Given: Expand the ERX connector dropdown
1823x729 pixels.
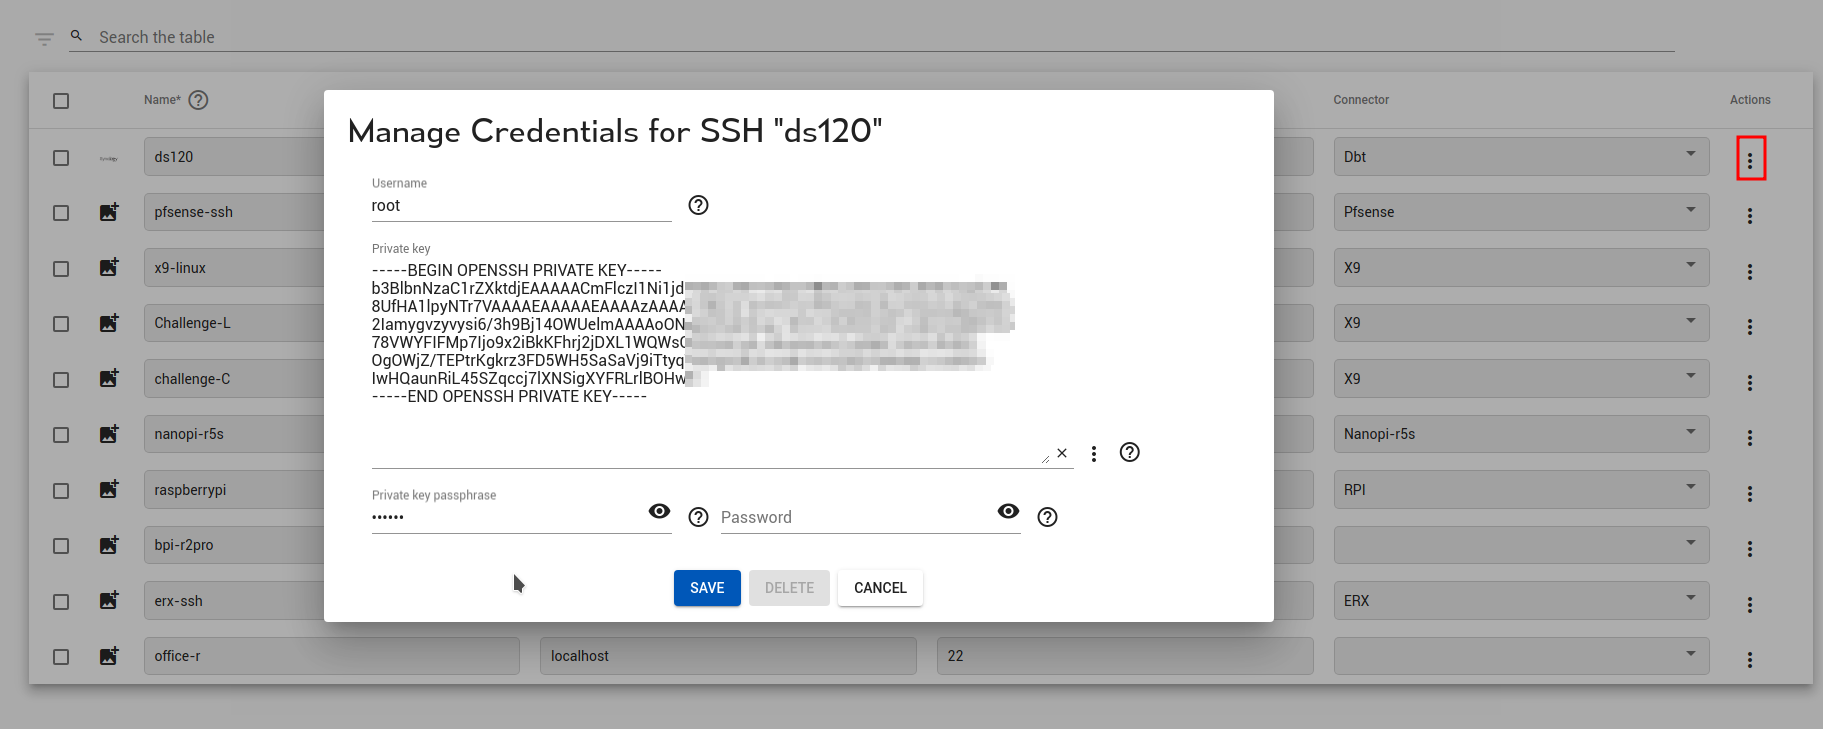Looking at the screenshot, I should 1690,599.
